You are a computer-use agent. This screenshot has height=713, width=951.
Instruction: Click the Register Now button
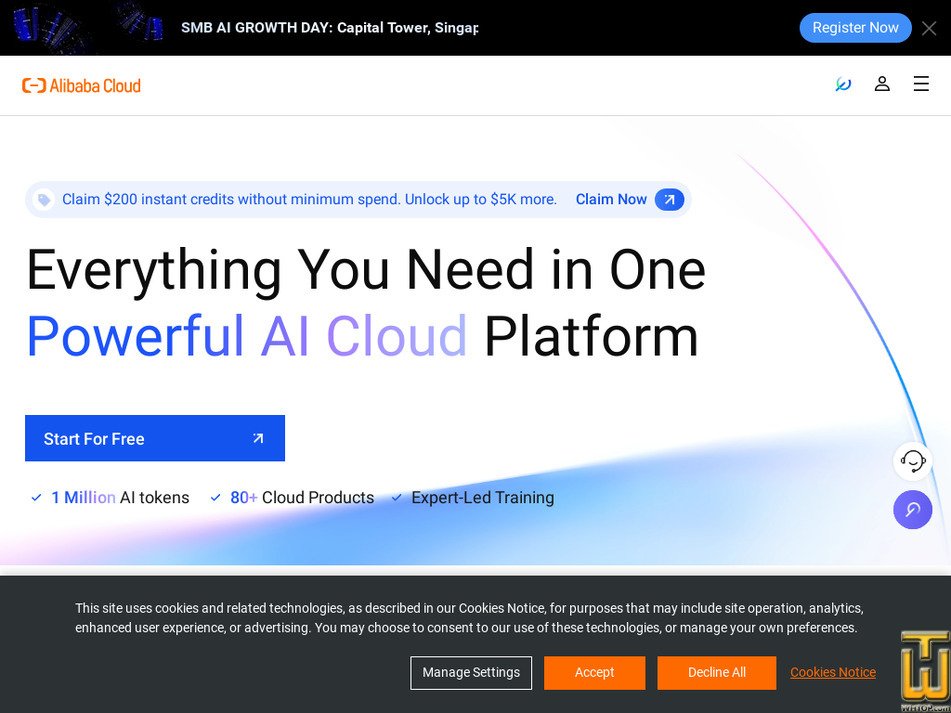click(855, 27)
